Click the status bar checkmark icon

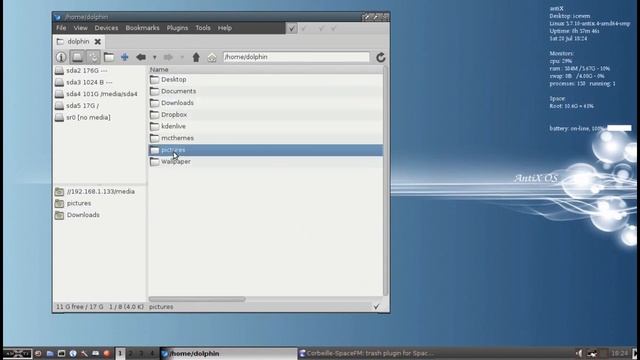tap(376, 307)
